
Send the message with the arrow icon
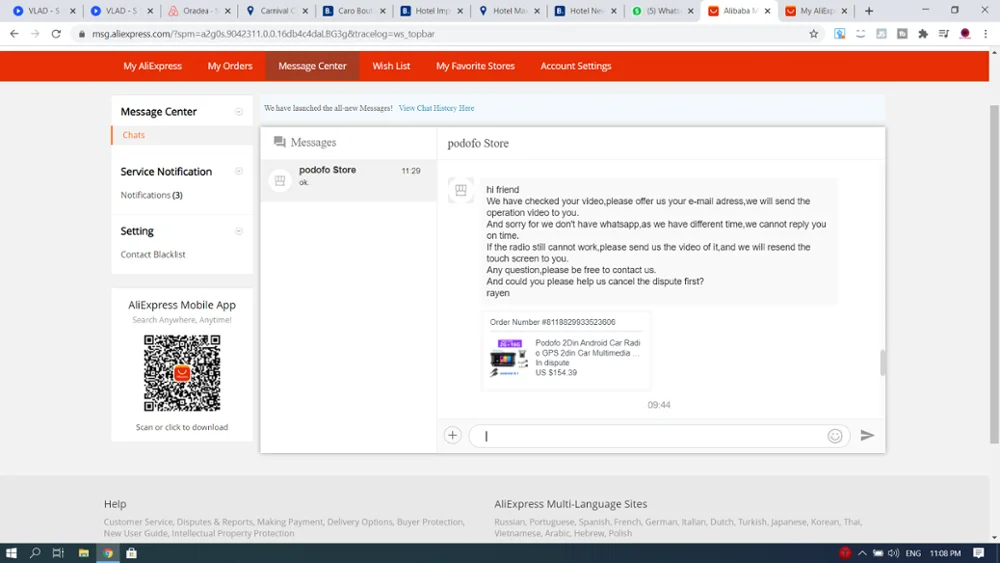tap(867, 435)
